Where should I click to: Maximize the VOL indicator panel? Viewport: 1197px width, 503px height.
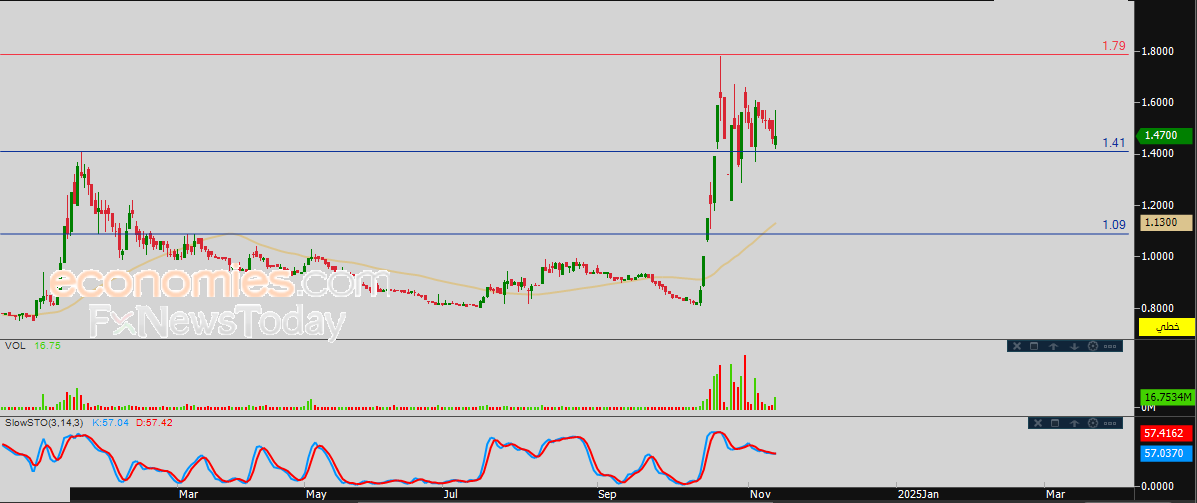1034,347
